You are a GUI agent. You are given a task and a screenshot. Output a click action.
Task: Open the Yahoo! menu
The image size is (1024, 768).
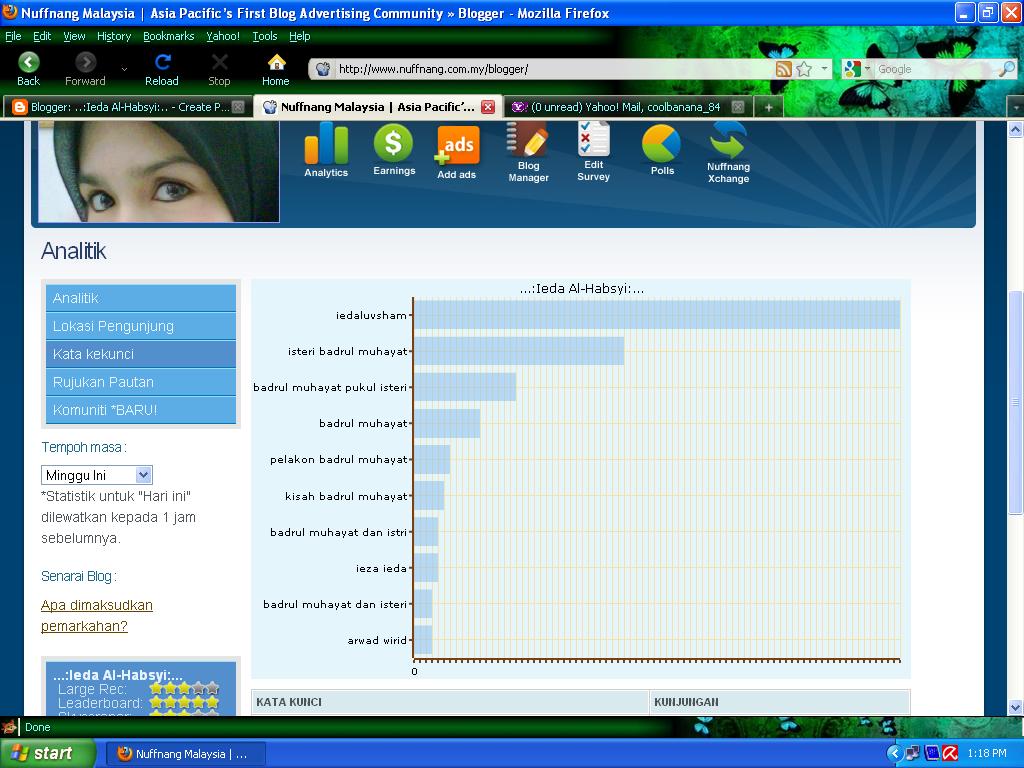223,36
